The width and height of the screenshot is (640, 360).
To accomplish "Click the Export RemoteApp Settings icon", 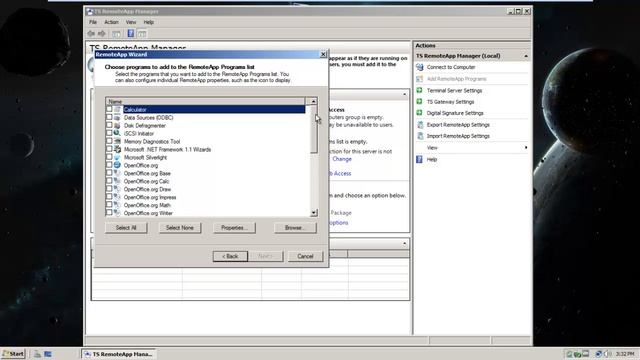I will [x=420, y=124].
